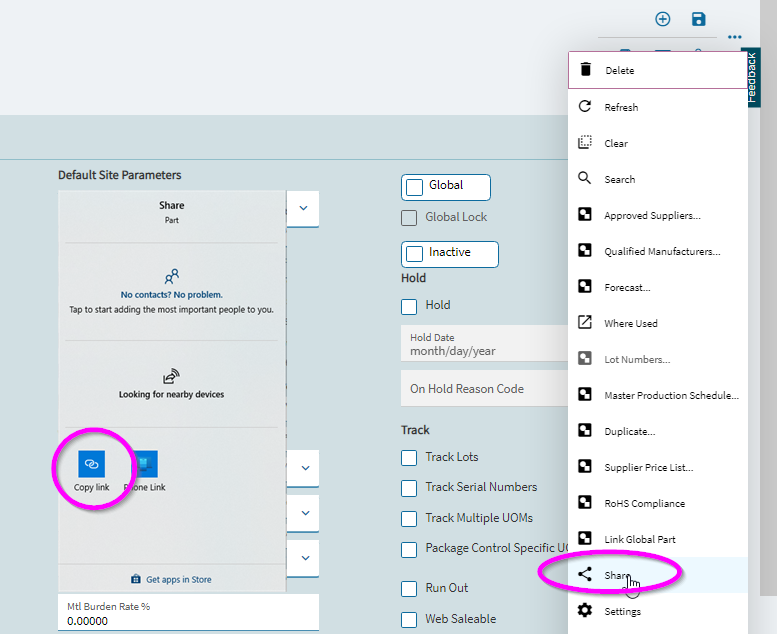Click the add new (plus circle) icon
This screenshot has height=634, width=777.
[x=662, y=19]
